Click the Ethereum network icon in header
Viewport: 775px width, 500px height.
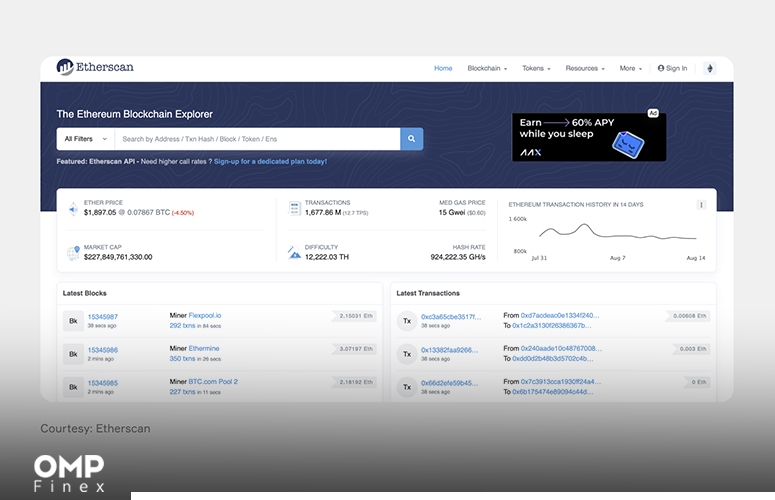point(710,68)
